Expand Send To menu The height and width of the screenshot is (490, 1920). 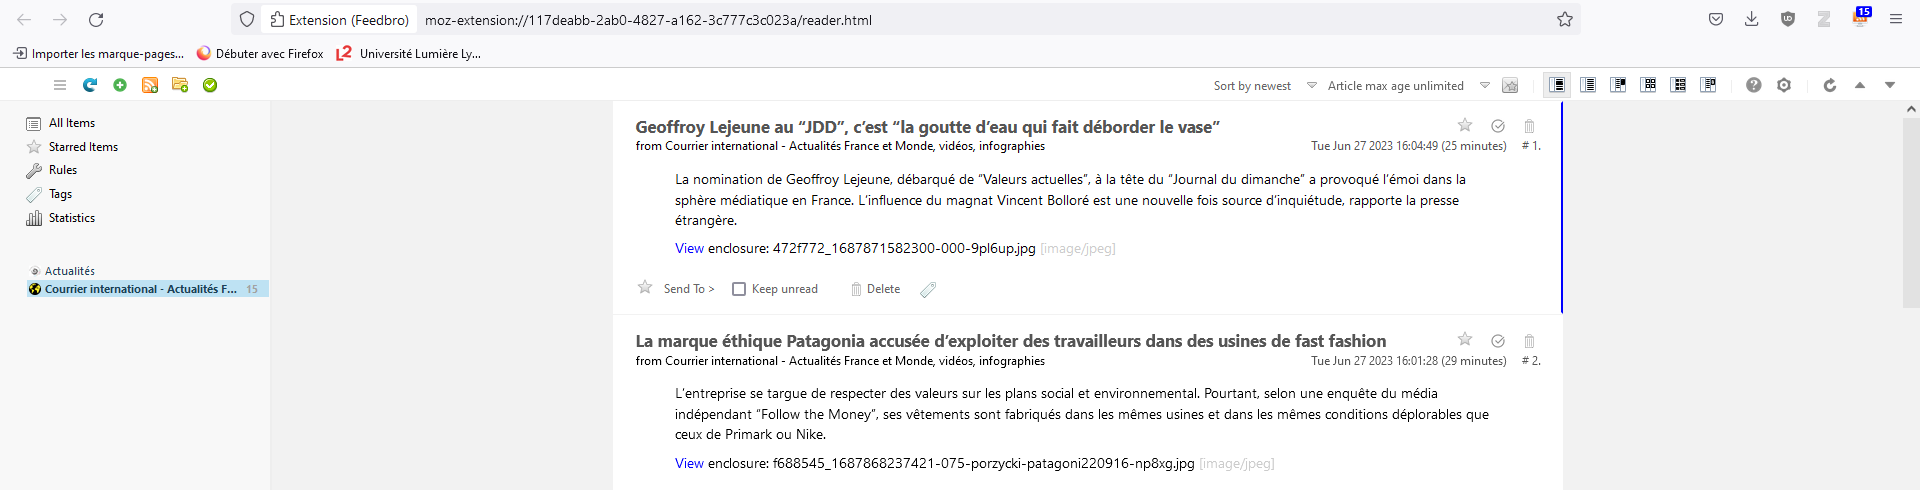pos(689,289)
